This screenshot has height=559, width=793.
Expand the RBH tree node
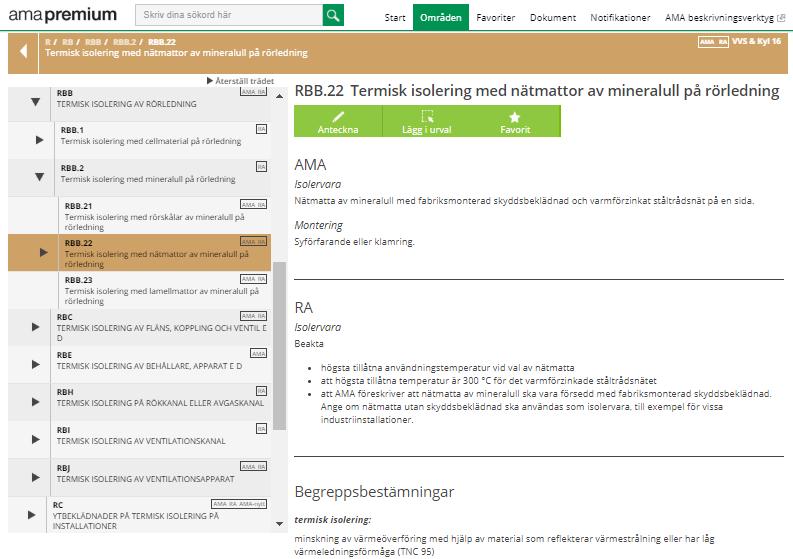click(x=35, y=402)
